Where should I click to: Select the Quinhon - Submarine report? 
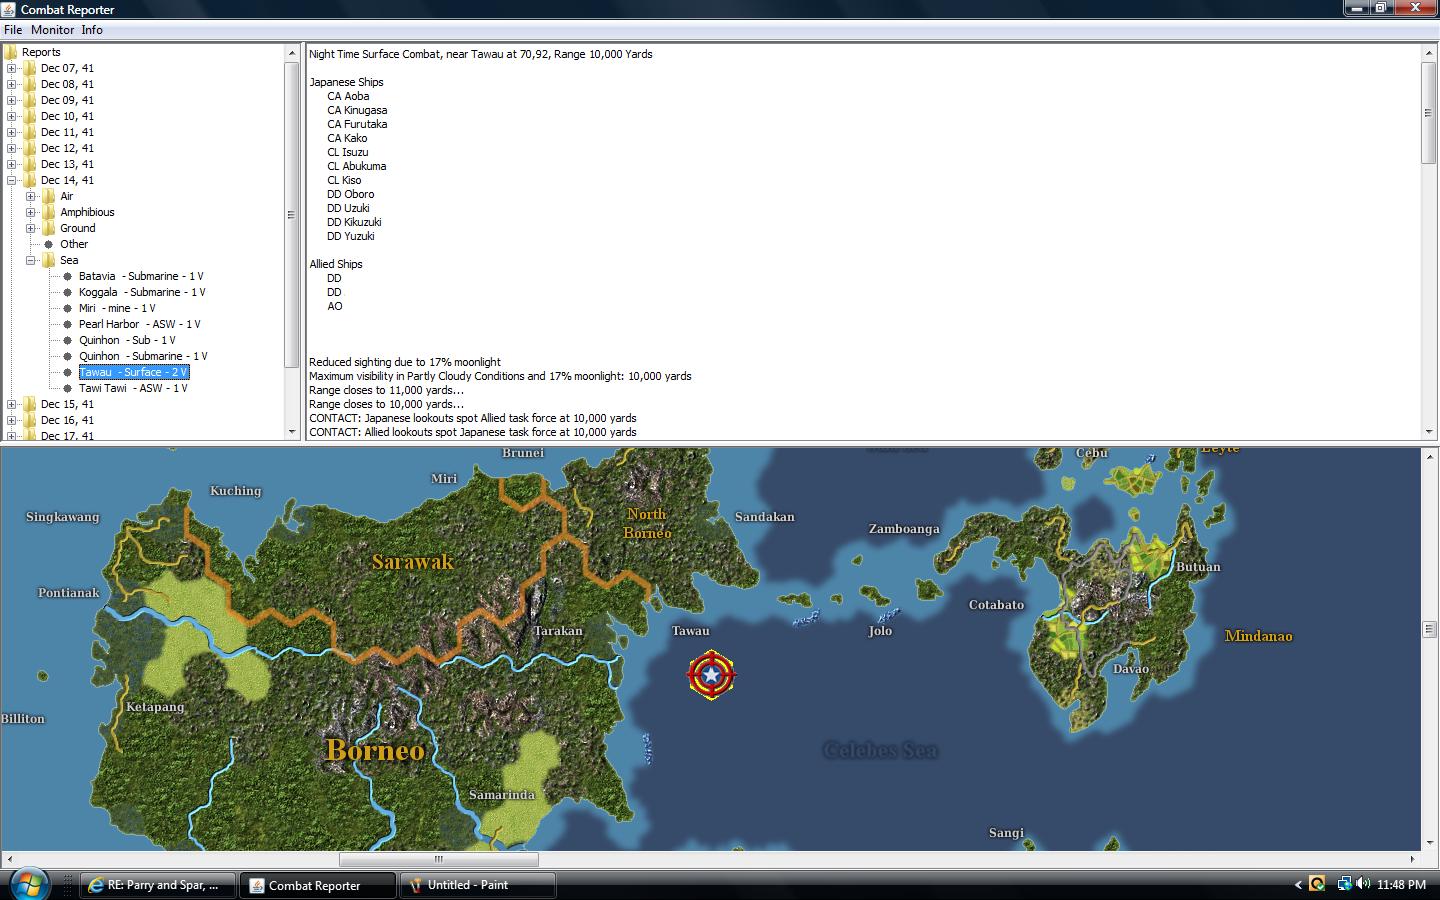point(143,356)
